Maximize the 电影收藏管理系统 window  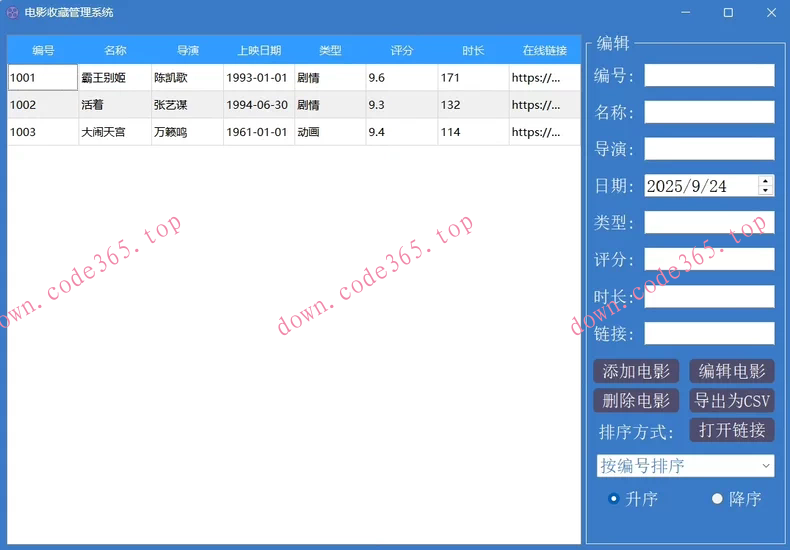[728, 13]
